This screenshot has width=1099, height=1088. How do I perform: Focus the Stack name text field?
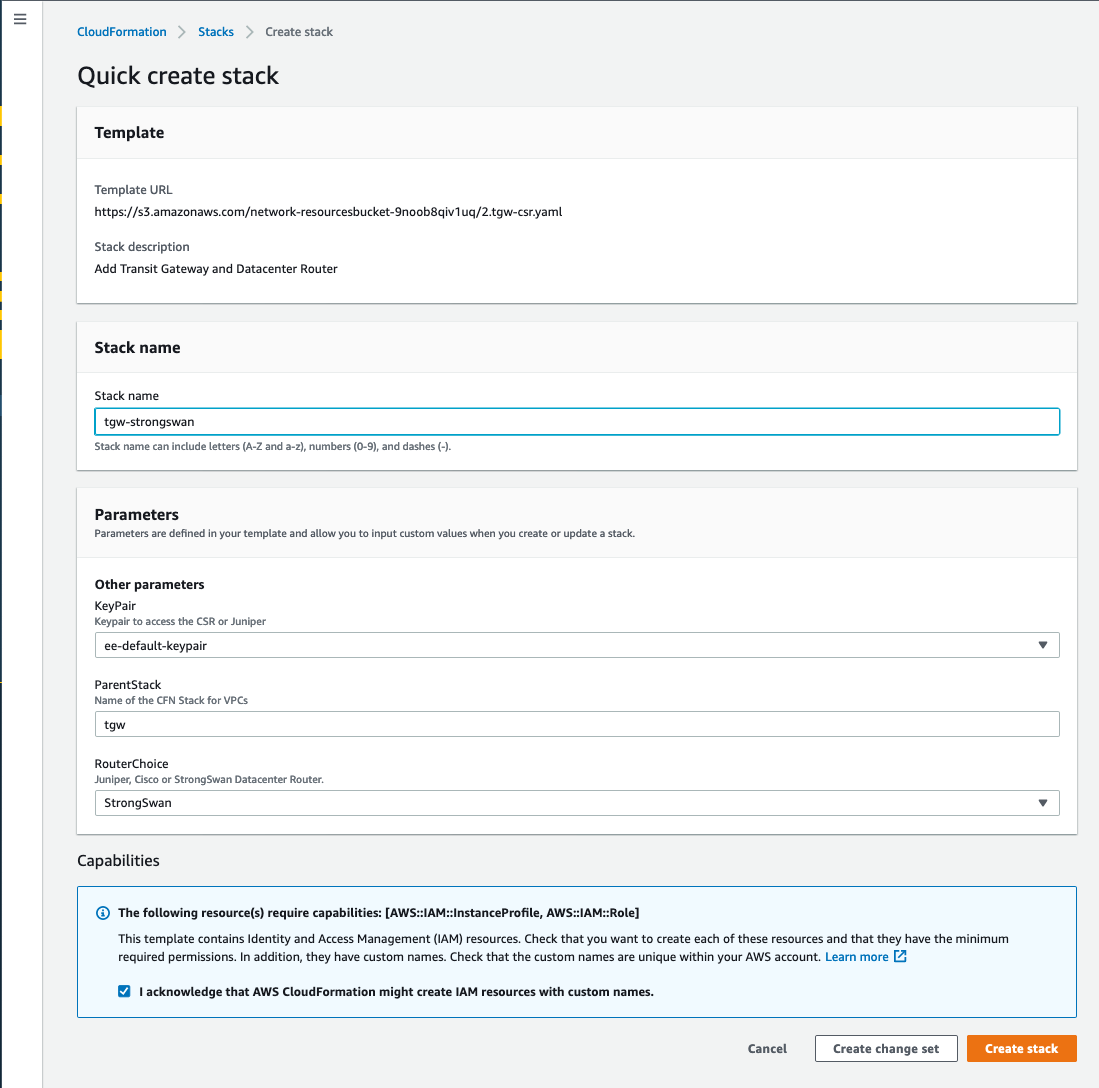tap(576, 422)
